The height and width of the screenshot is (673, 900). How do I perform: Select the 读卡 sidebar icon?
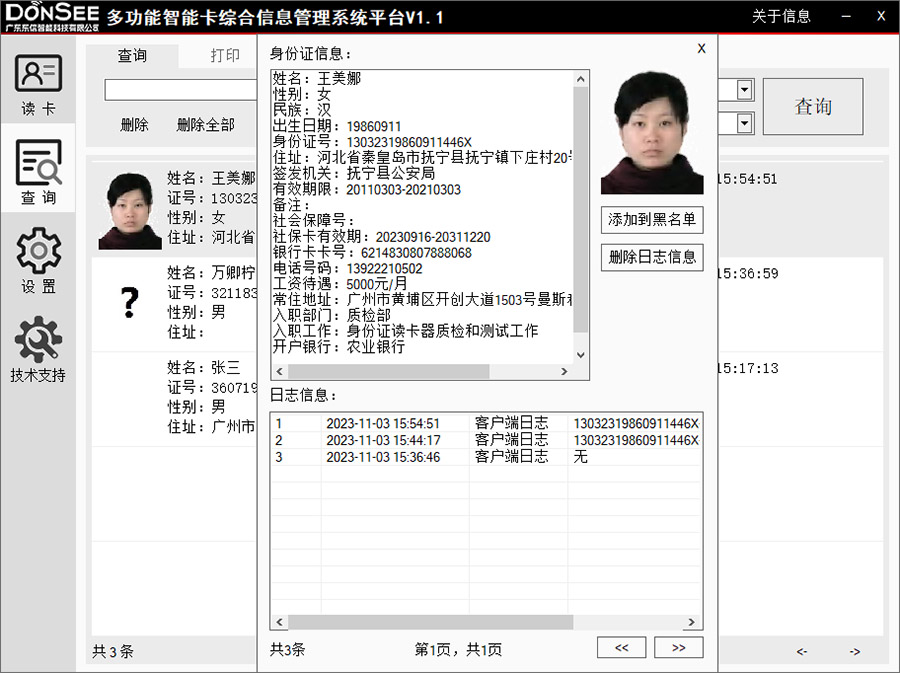38,80
